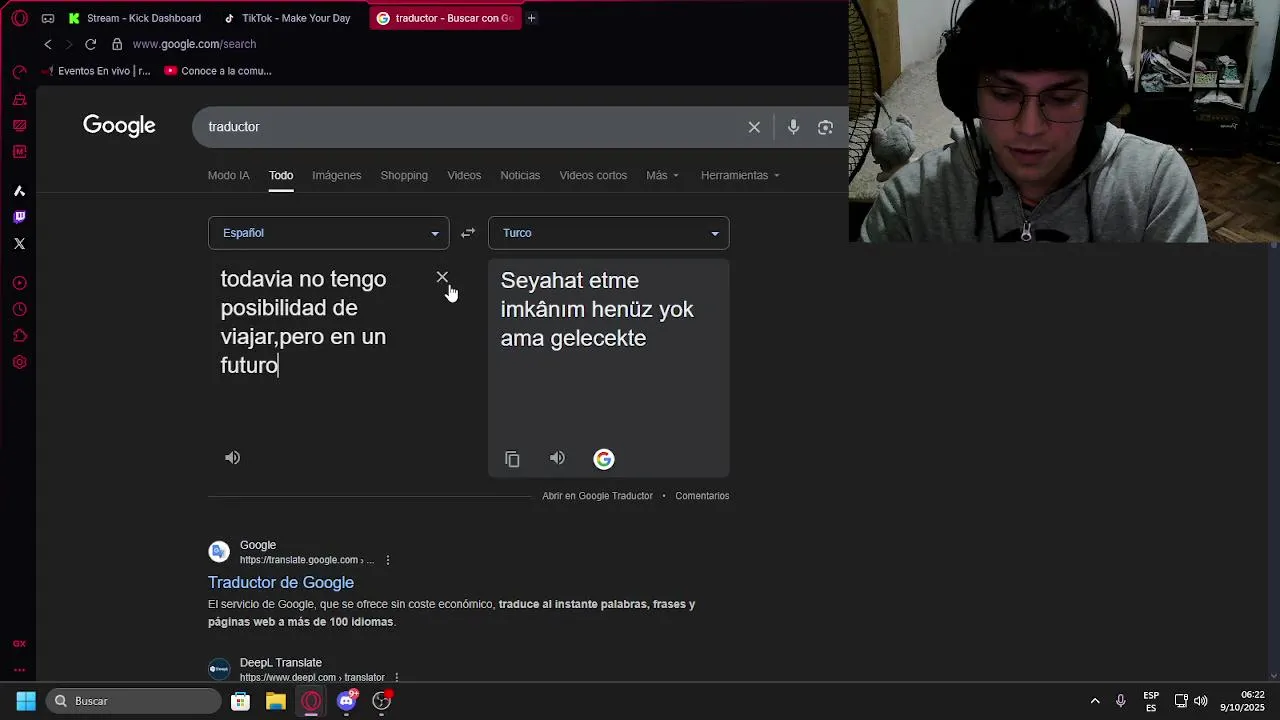Open sidebar Settings gear icon
The width and height of the screenshot is (1280, 720).
pos(19,362)
